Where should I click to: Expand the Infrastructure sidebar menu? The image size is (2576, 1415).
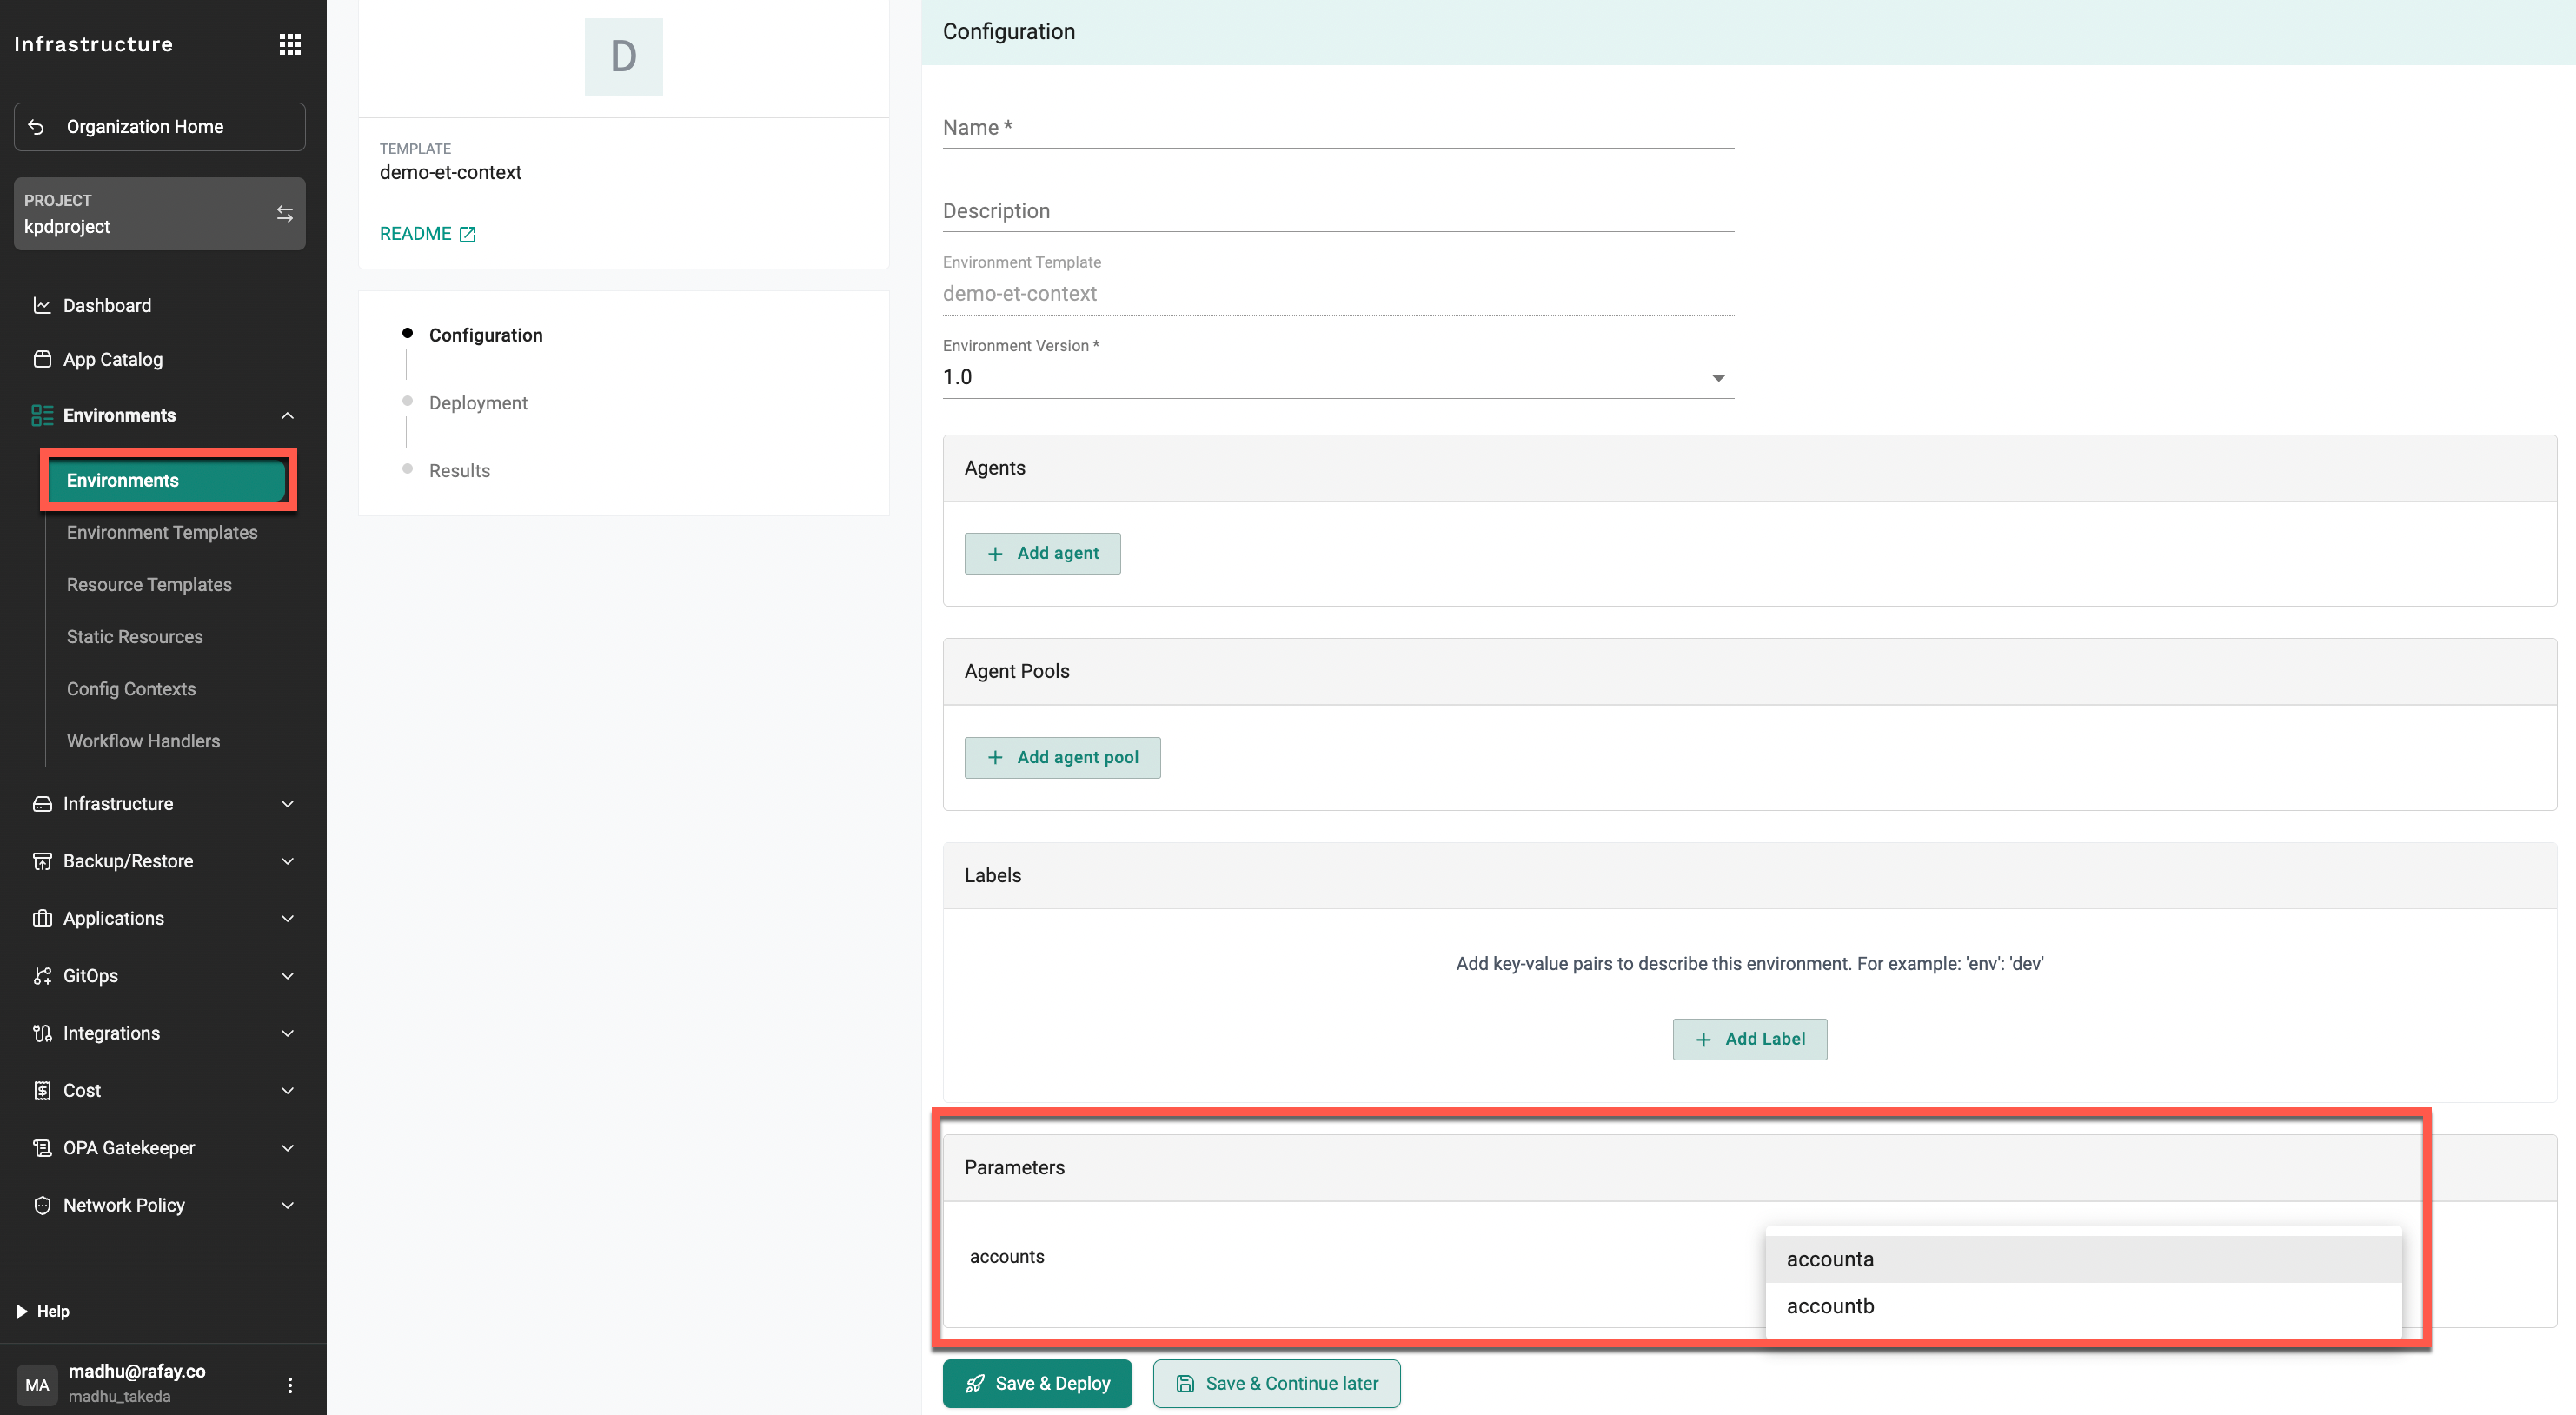(287, 804)
